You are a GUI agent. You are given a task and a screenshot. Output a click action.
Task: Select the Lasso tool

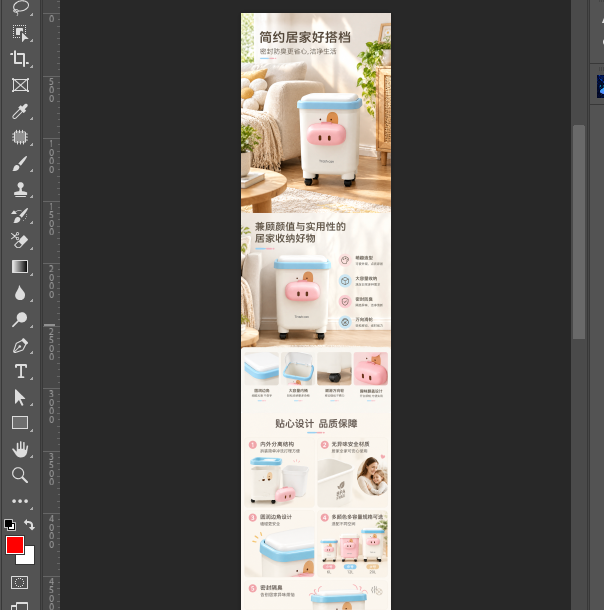(20, 8)
